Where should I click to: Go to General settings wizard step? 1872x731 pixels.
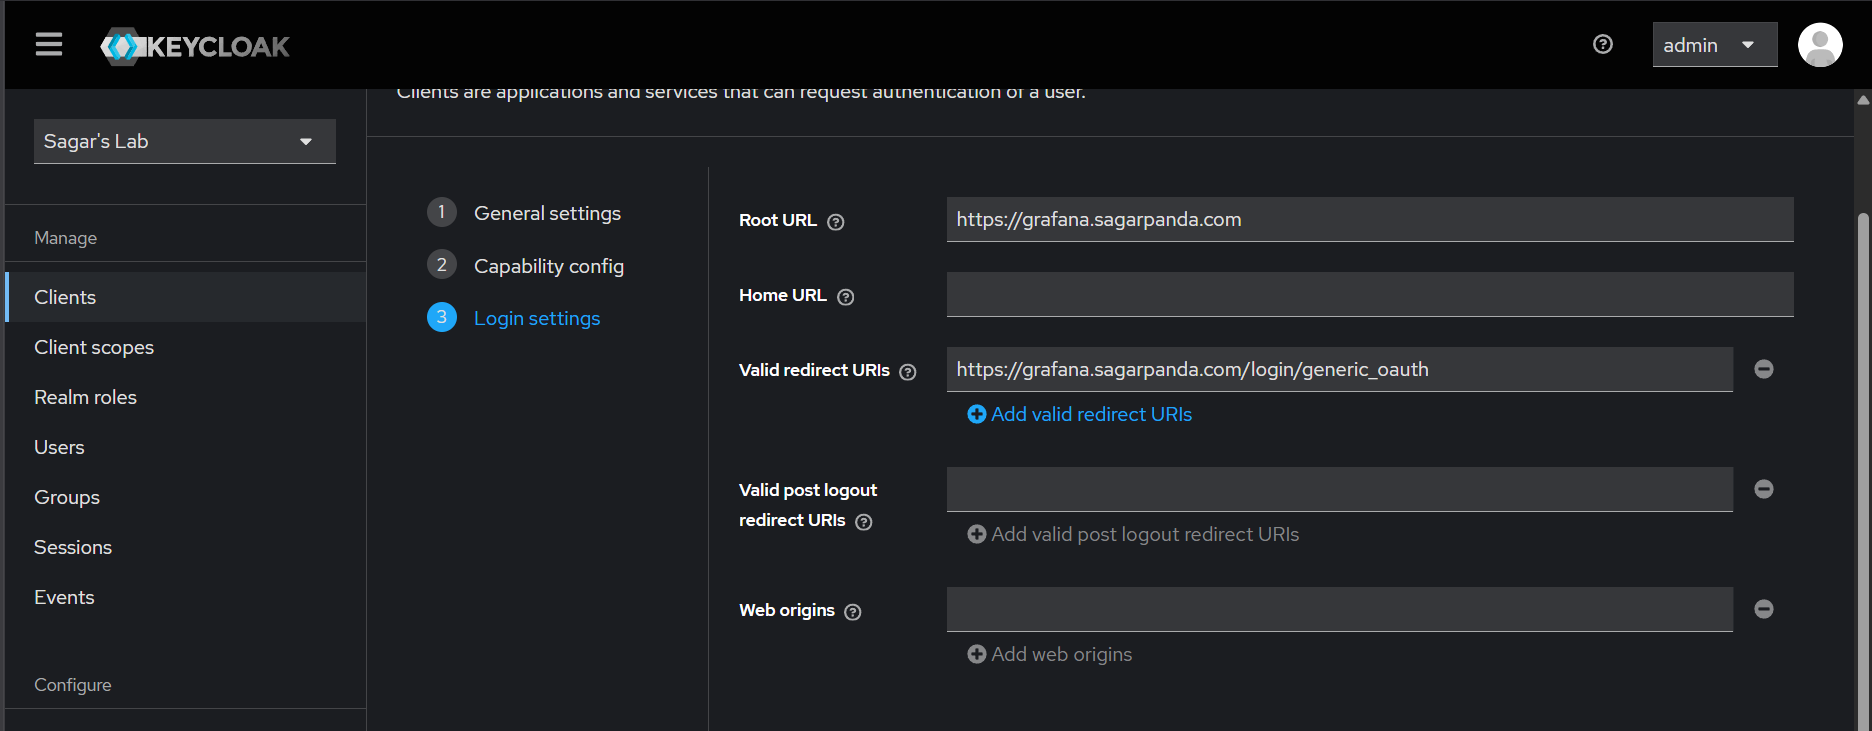click(524, 213)
